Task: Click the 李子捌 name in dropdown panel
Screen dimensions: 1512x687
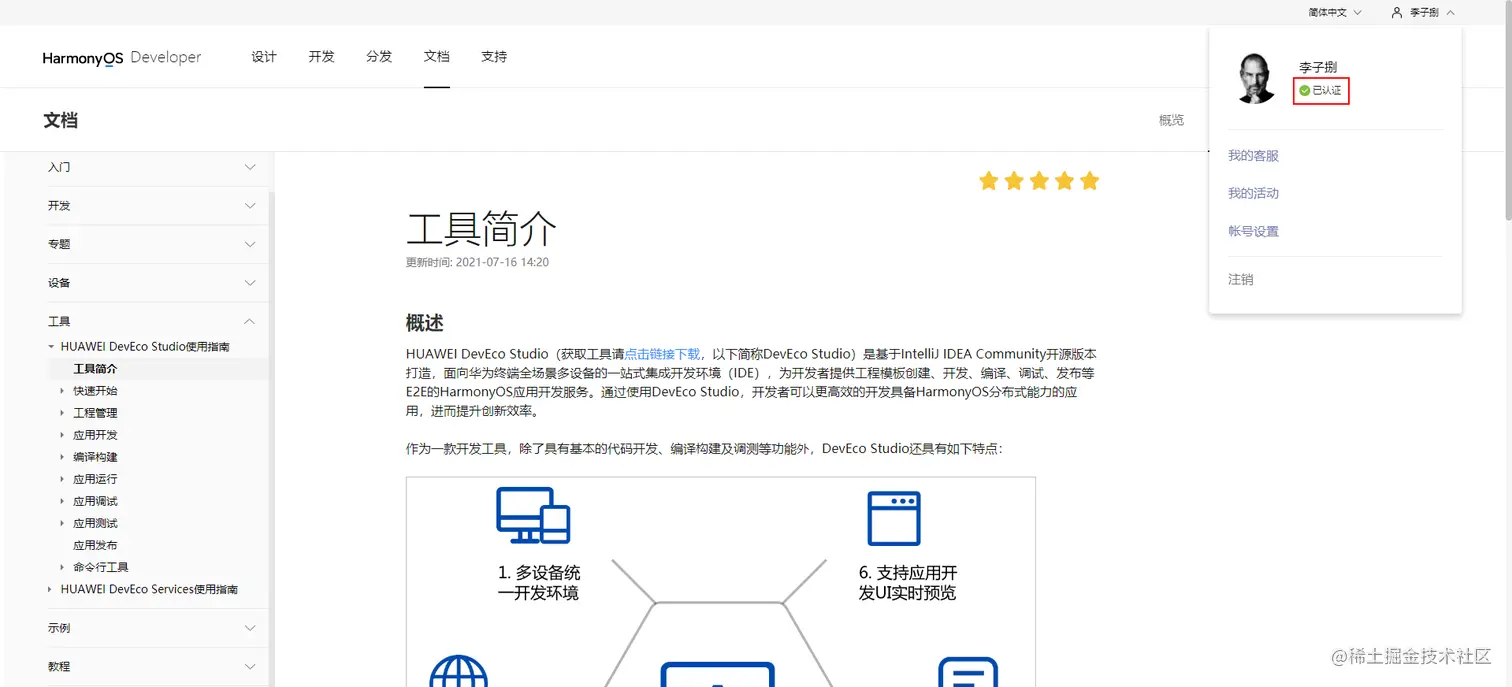Action: tap(1318, 67)
